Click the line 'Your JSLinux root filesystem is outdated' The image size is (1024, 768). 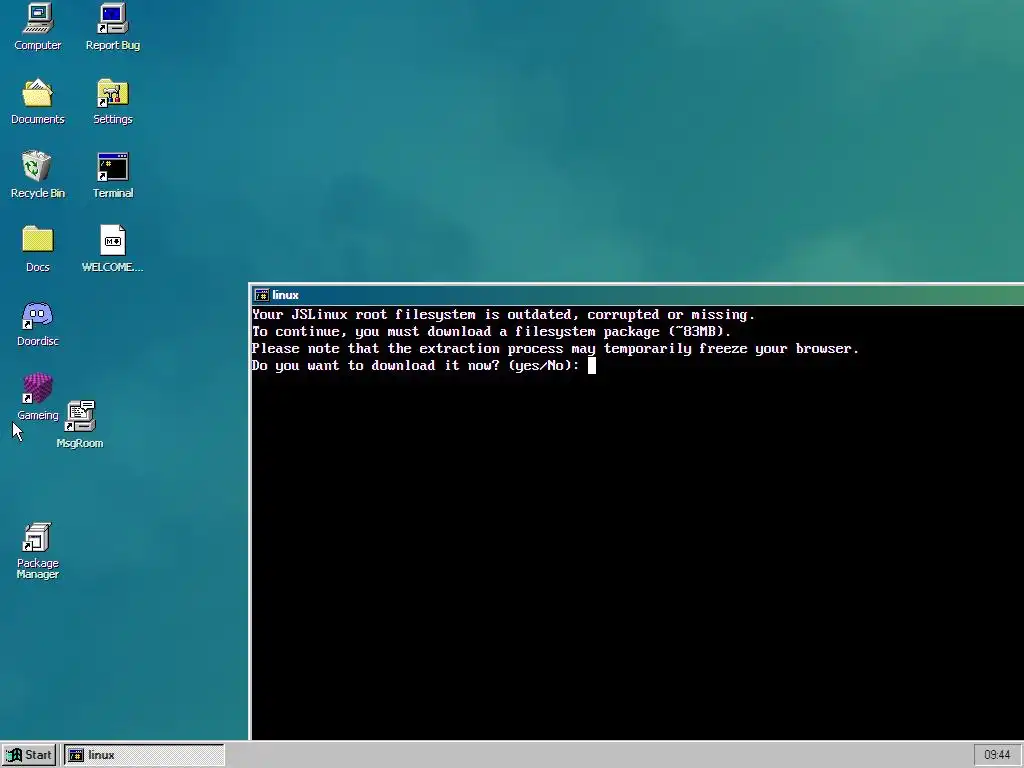(x=503, y=315)
